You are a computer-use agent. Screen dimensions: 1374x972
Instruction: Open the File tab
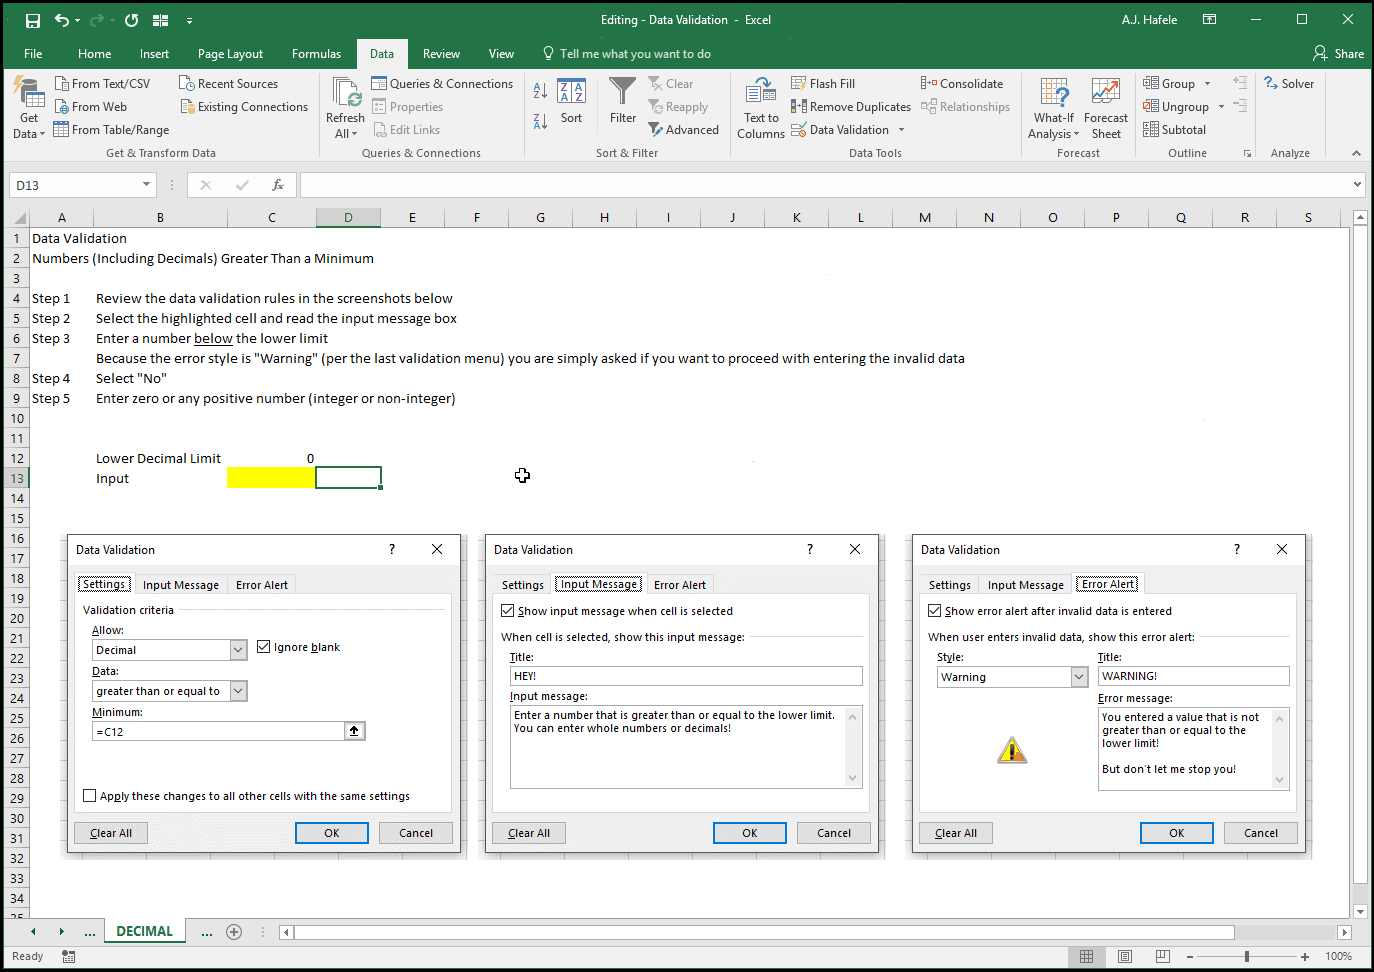33,54
